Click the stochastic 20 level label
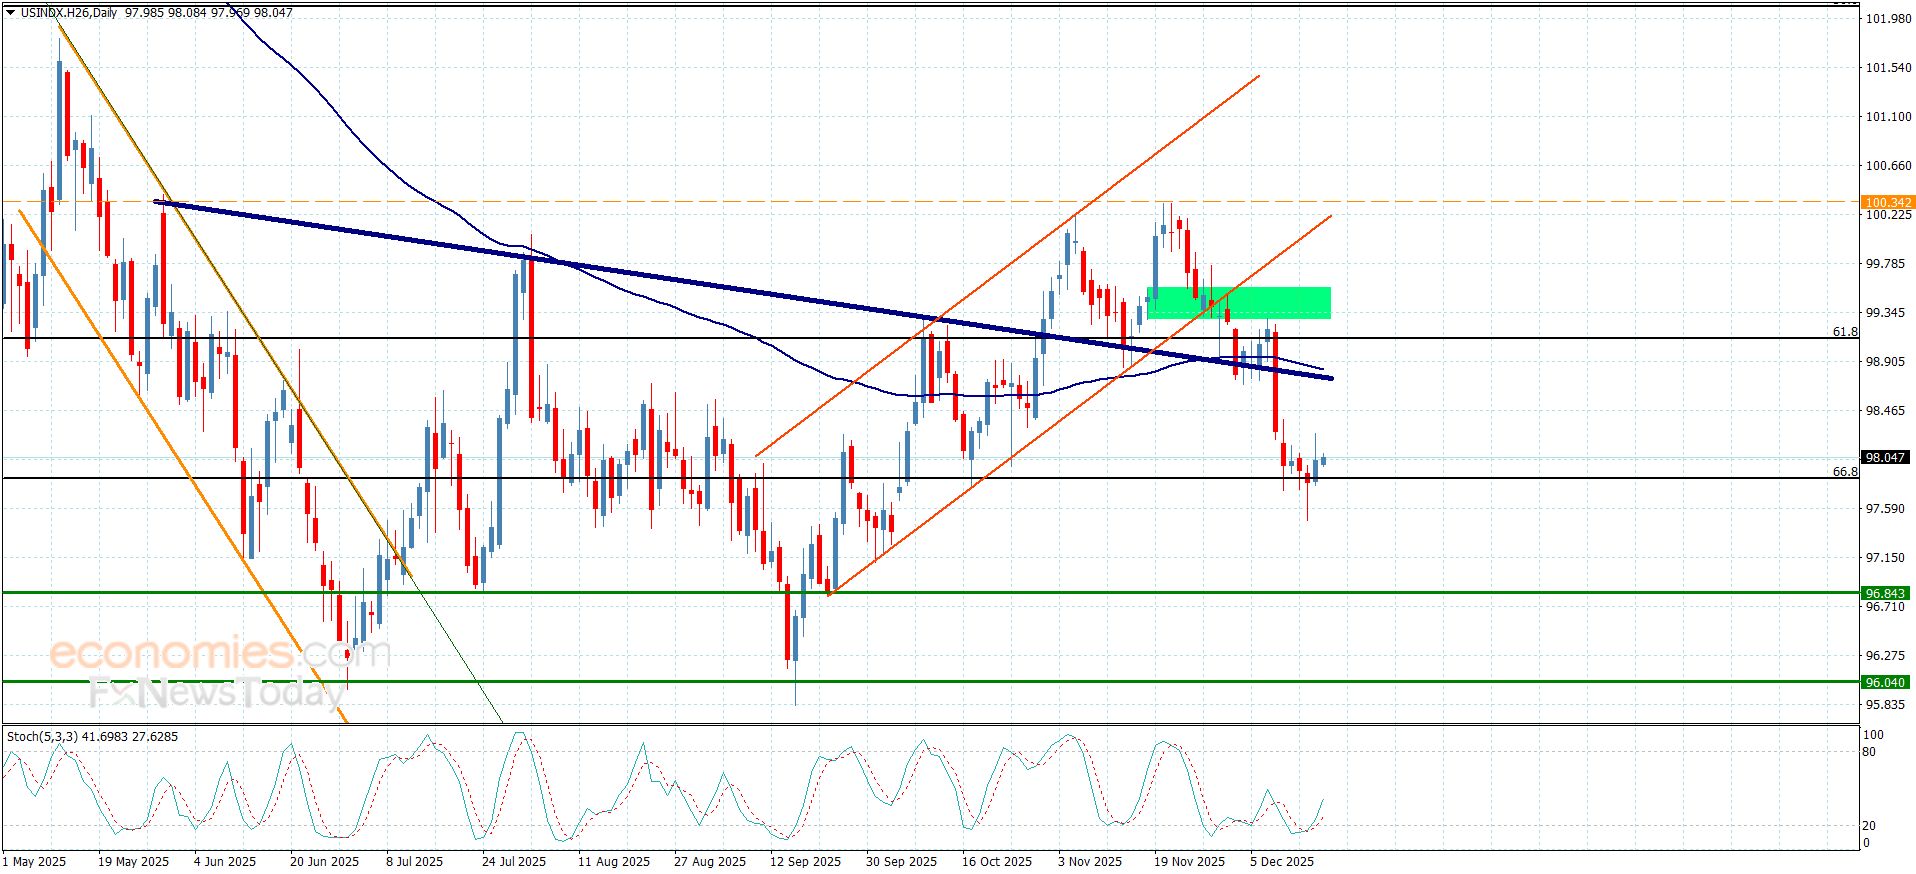This screenshot has width=1916, height=874. click(1869, 825)
